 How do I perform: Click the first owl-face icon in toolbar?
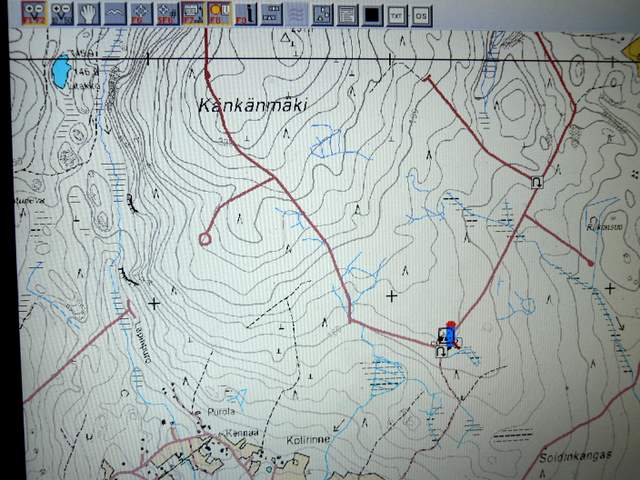(34, 13)
